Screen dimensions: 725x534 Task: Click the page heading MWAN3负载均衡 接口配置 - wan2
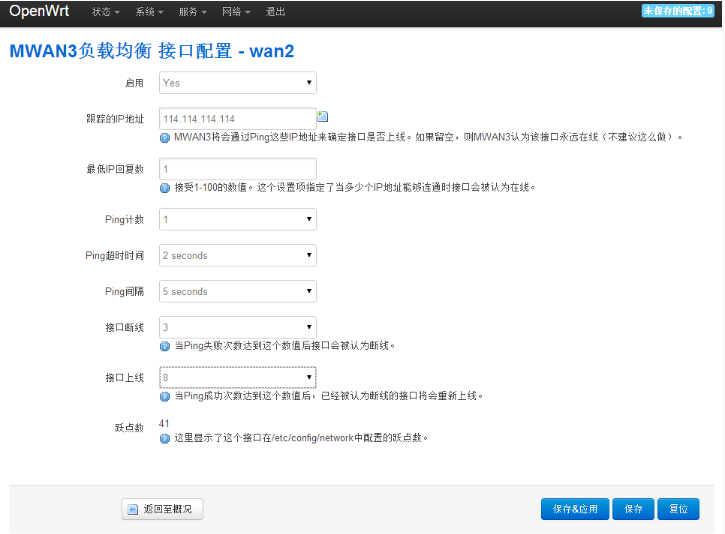pos(152,51)
